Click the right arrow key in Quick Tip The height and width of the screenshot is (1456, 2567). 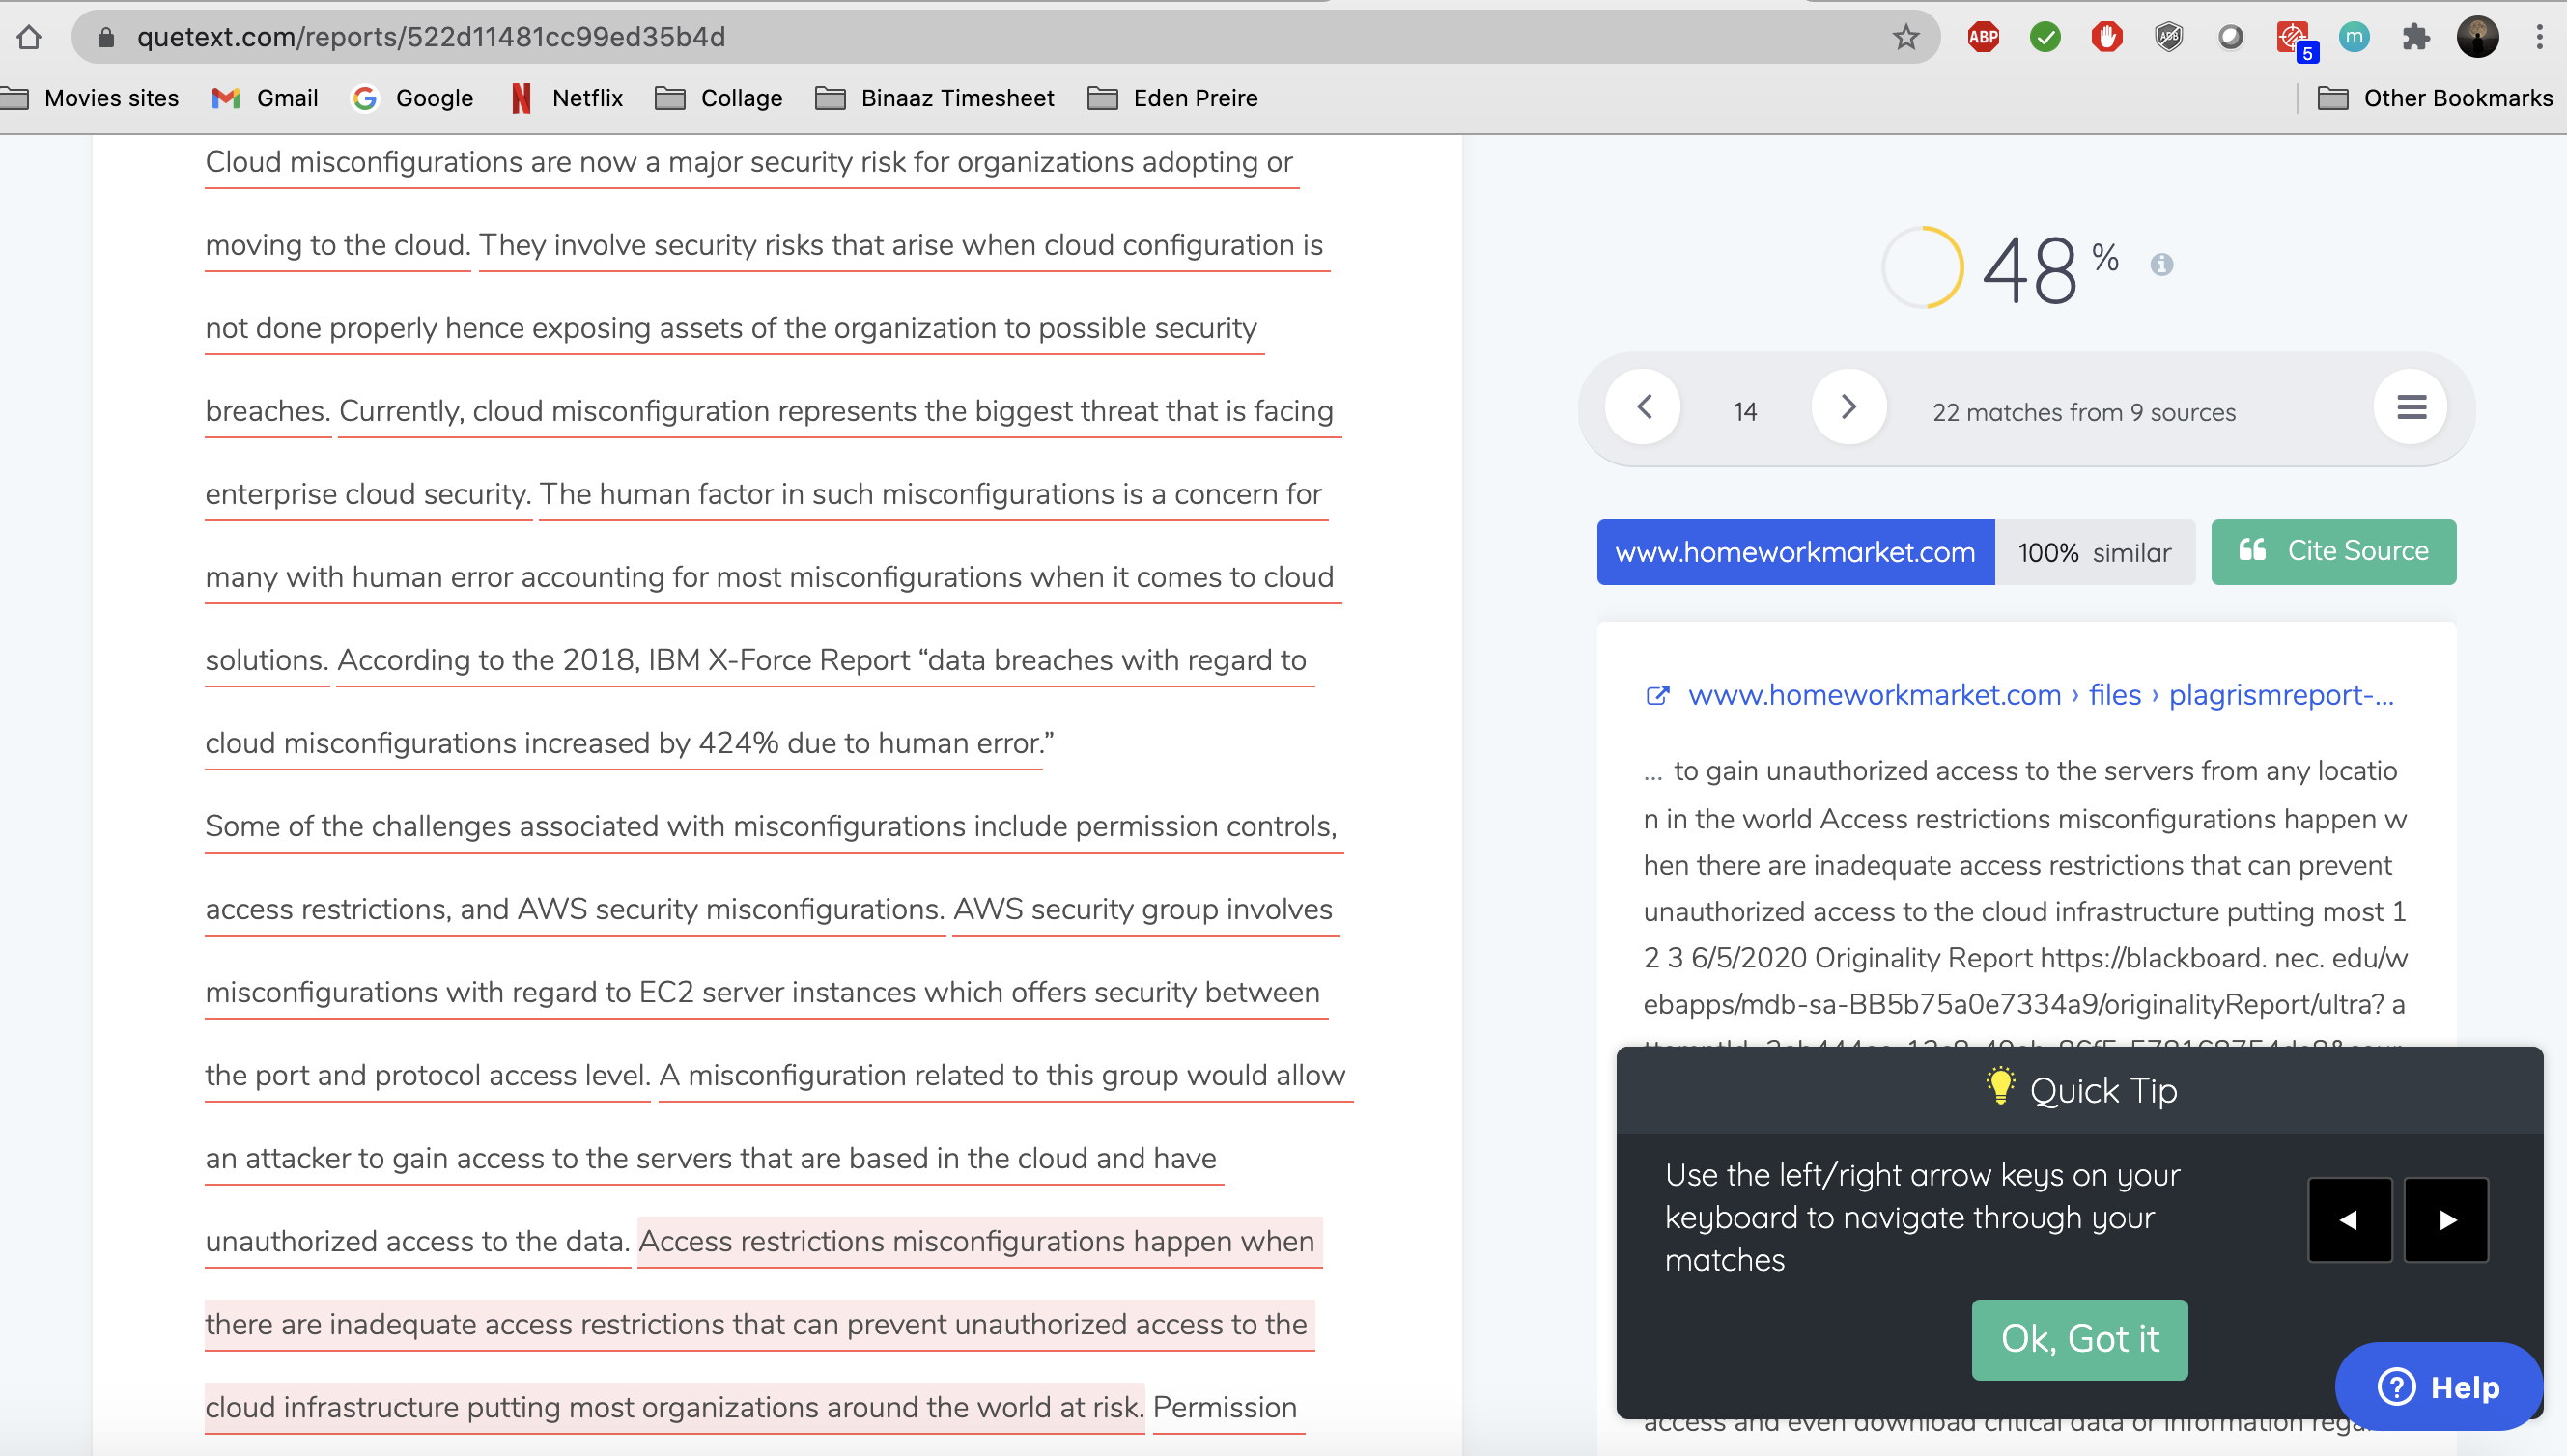pyautogui.click(x=2446, y=1220)
